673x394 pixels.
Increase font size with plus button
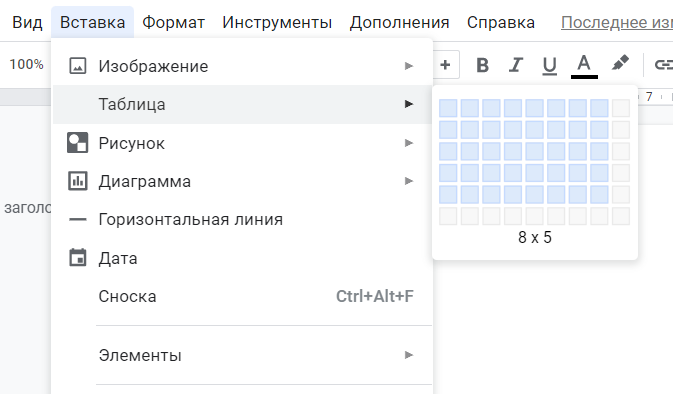tap(446, 65)
